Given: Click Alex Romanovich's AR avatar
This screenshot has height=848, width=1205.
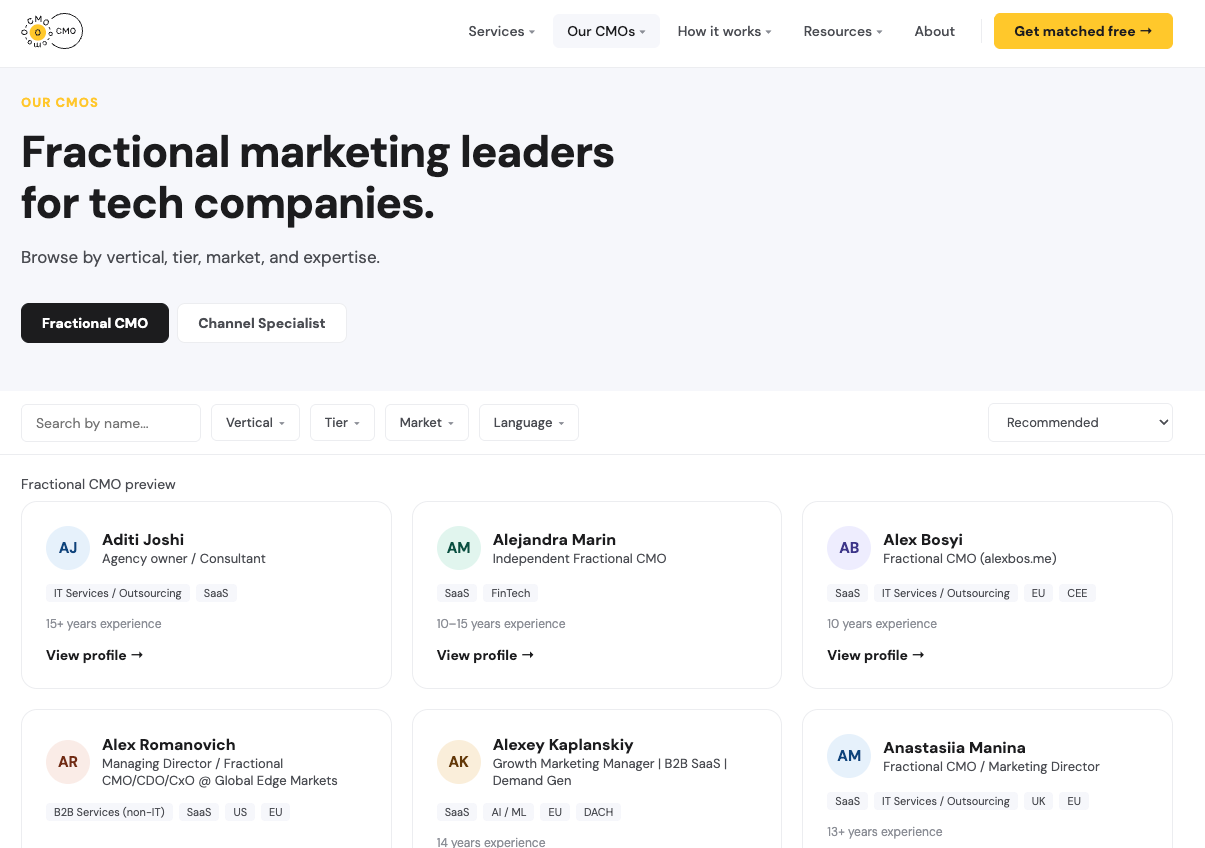Looking at the screenshot, I should click(68, 762).
